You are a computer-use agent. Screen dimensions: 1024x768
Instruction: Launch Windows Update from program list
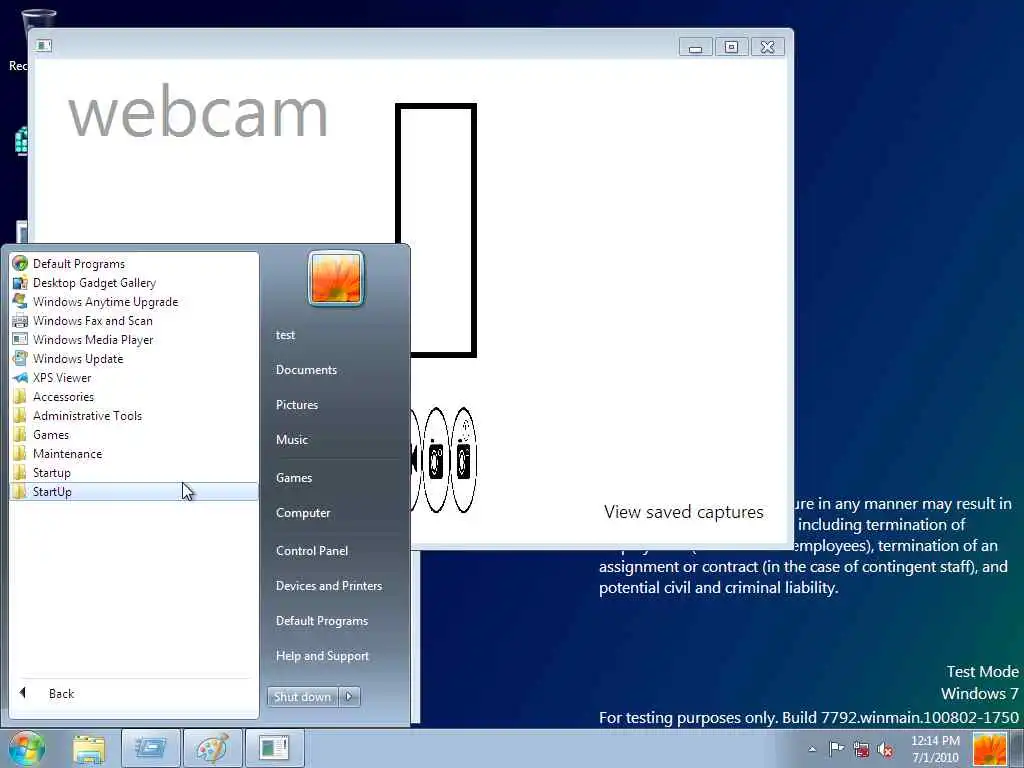click(134, 359)
